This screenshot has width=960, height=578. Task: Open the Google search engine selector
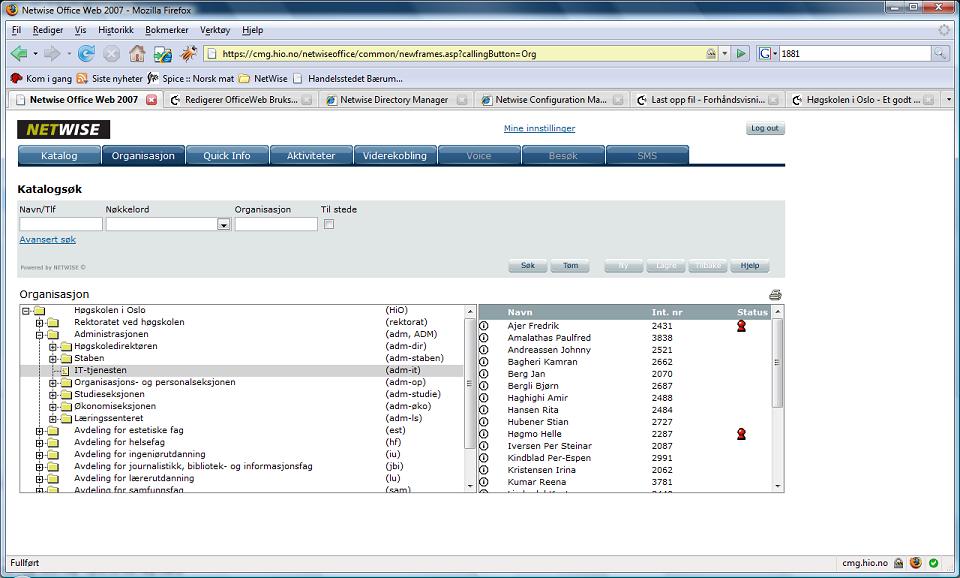click(x=767, y=54)
